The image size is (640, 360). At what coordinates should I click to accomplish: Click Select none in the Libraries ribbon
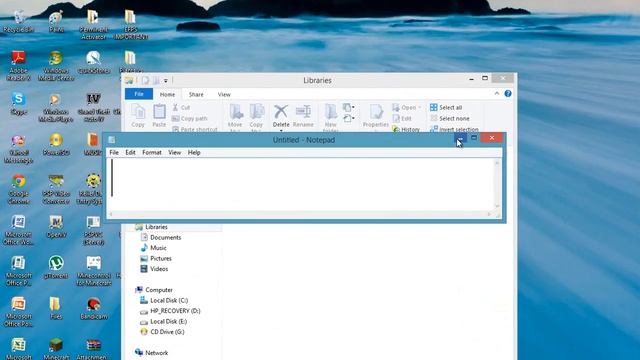[x=449, y=118]
